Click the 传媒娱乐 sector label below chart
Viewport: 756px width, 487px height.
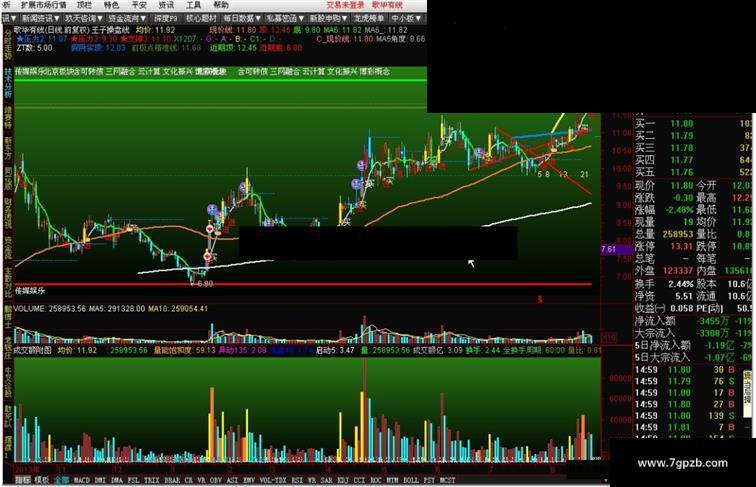(30, 291)
